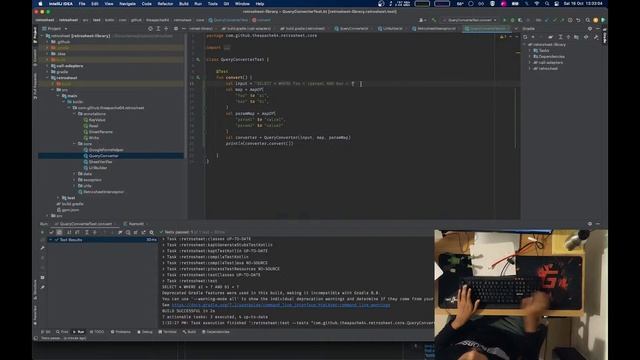The height and width of the screenshot is (360, 640).
Task: Select QueryConverter in the Project tree
Action: pos(104,156)
